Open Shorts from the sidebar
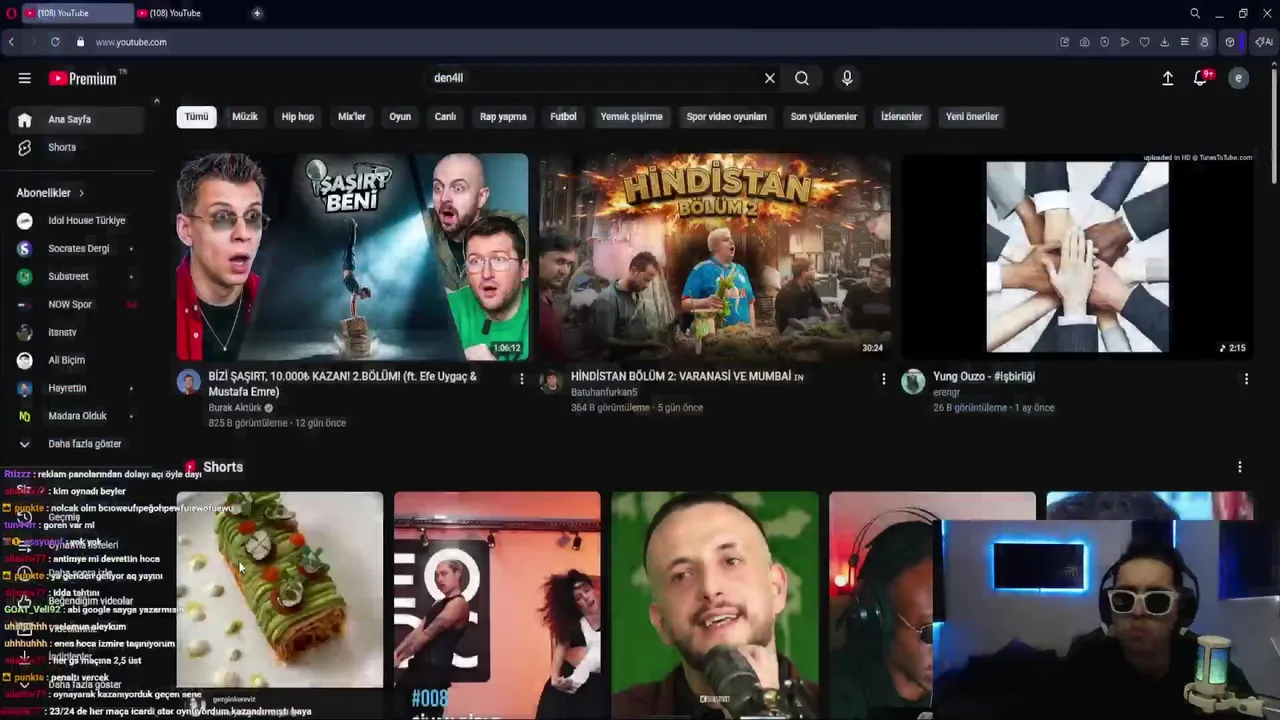The height and width of the screenshot is (720, 1280). coord(78,147)
